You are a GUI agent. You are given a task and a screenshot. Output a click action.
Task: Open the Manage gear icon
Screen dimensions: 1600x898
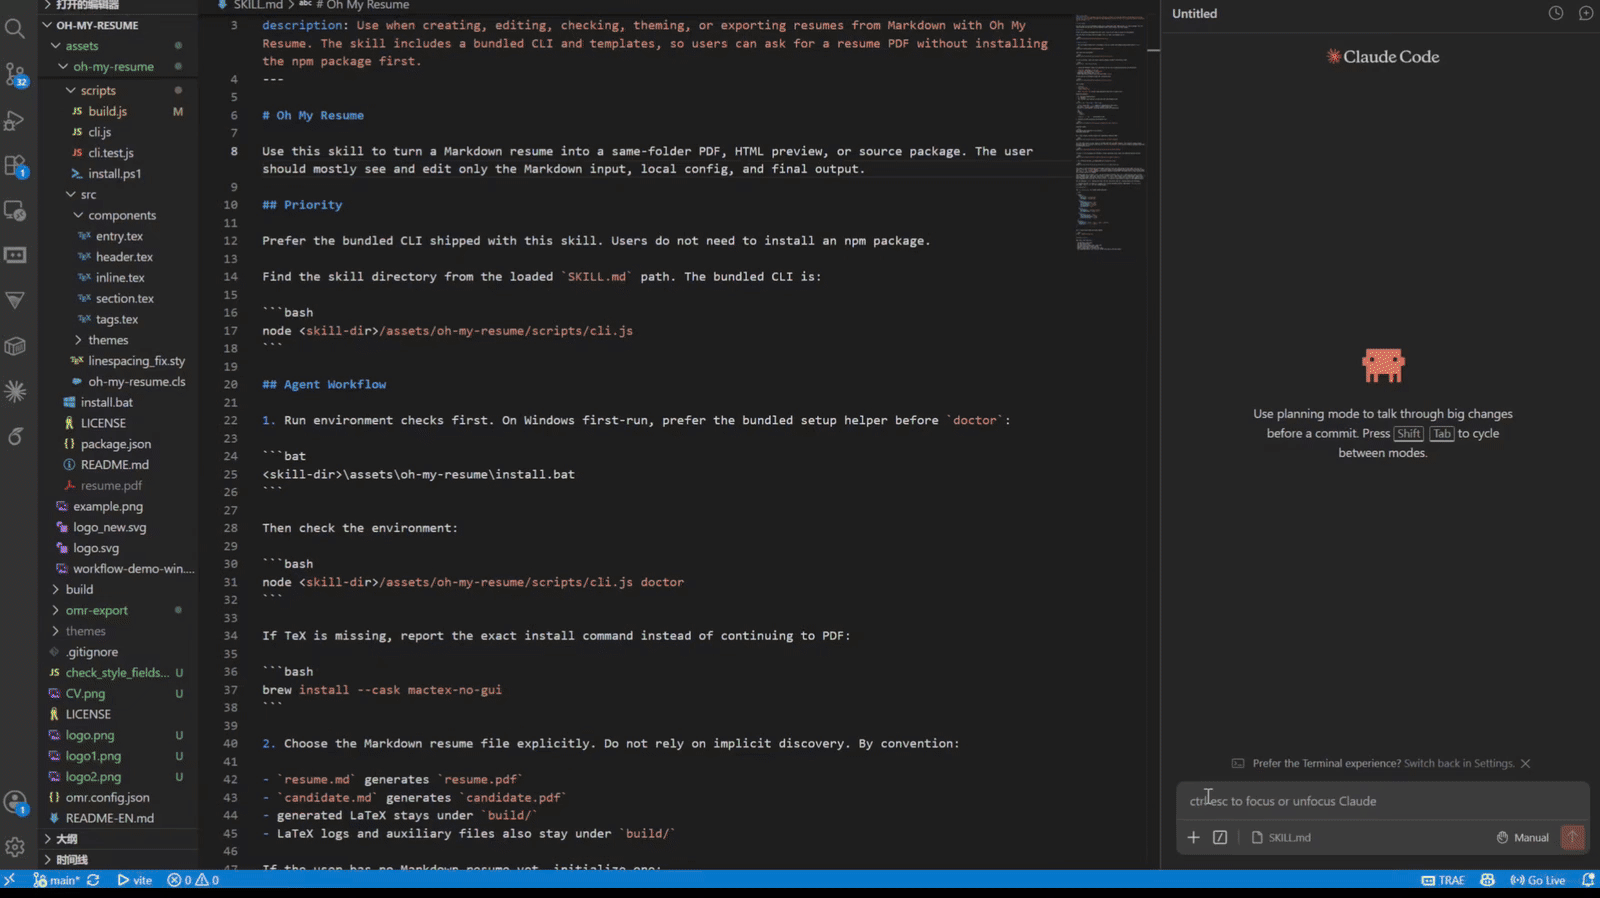tap(15, 847)
